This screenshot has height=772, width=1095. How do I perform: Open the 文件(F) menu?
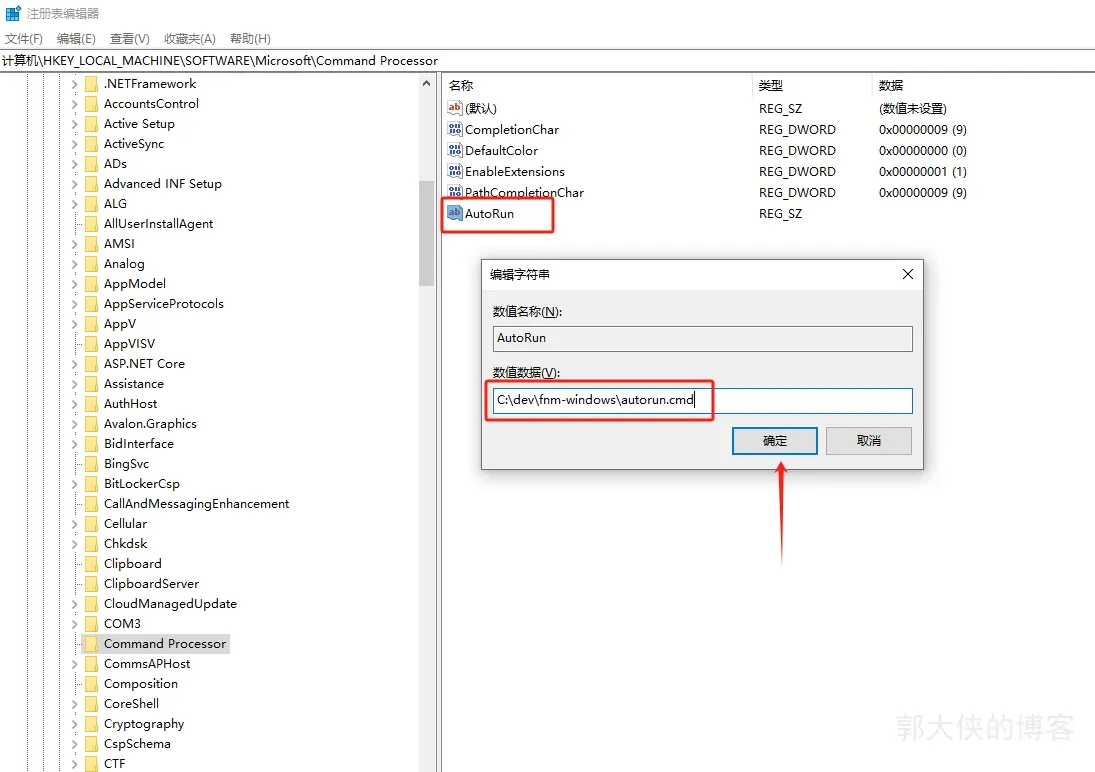pyautogui.click(x=24, y=38)
